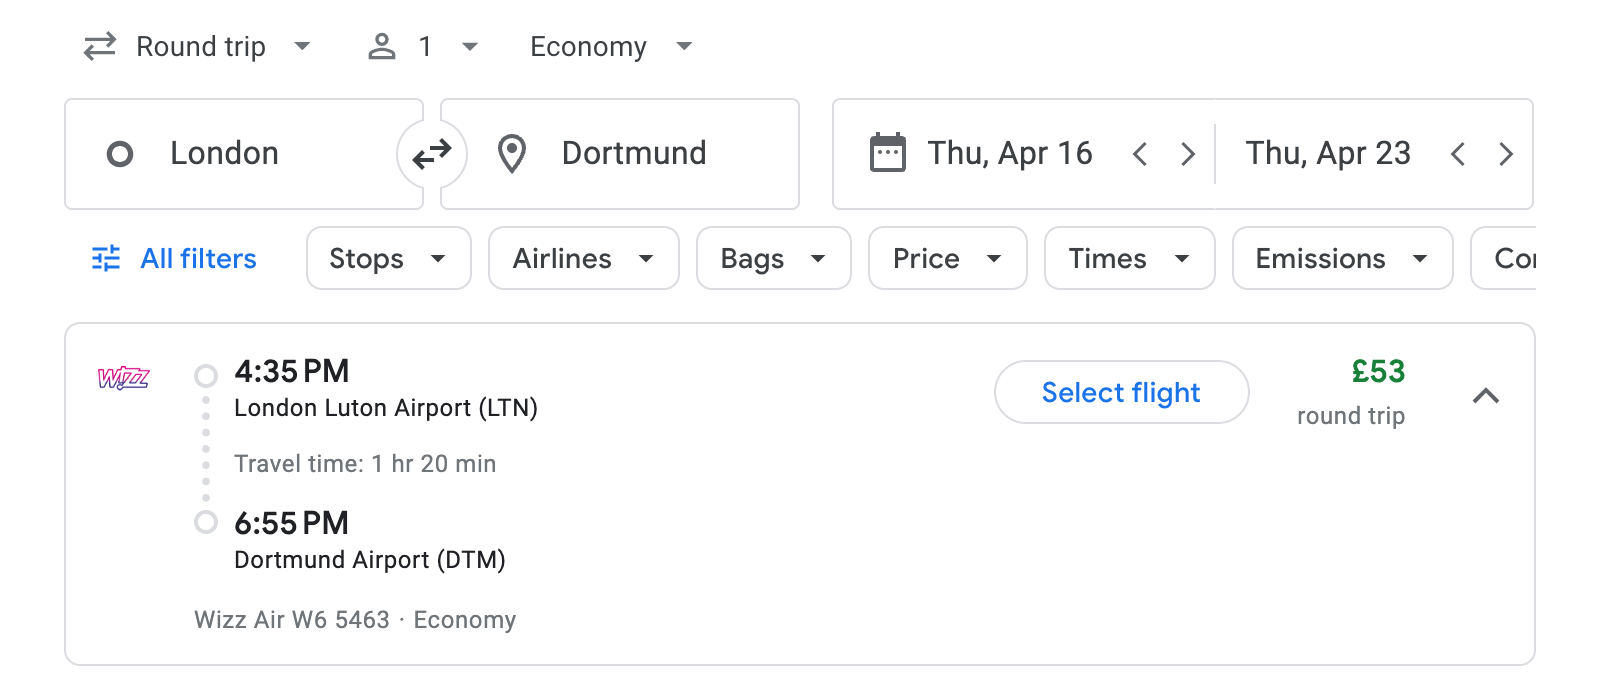This screenshot has height=676, width=1600.
Task: Click the origin circle icon beside London
Action: [120, 154]
